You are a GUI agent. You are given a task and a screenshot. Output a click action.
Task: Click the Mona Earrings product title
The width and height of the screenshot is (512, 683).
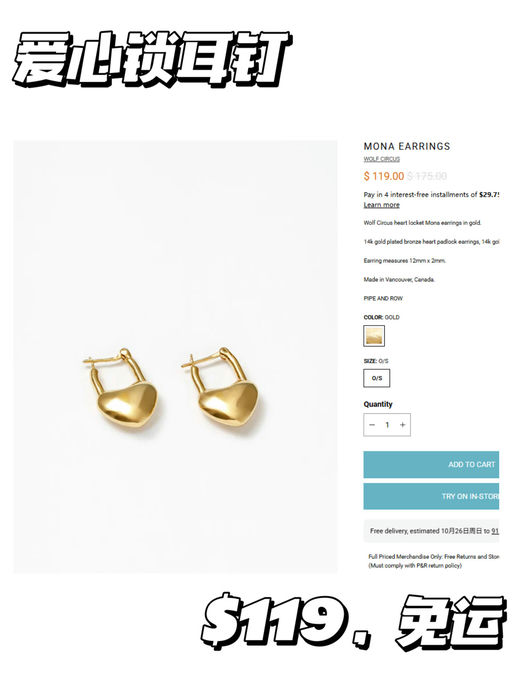click(x=407, y=146)
